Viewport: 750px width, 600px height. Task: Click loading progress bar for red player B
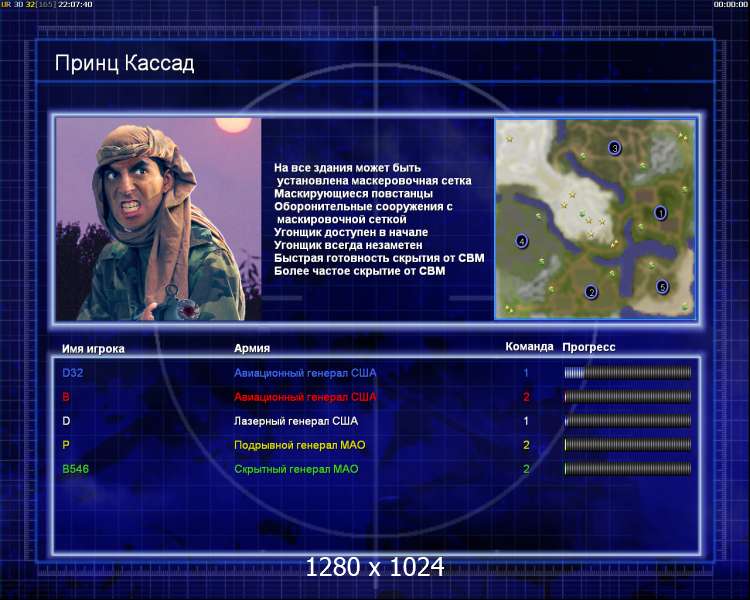point(628,397)
